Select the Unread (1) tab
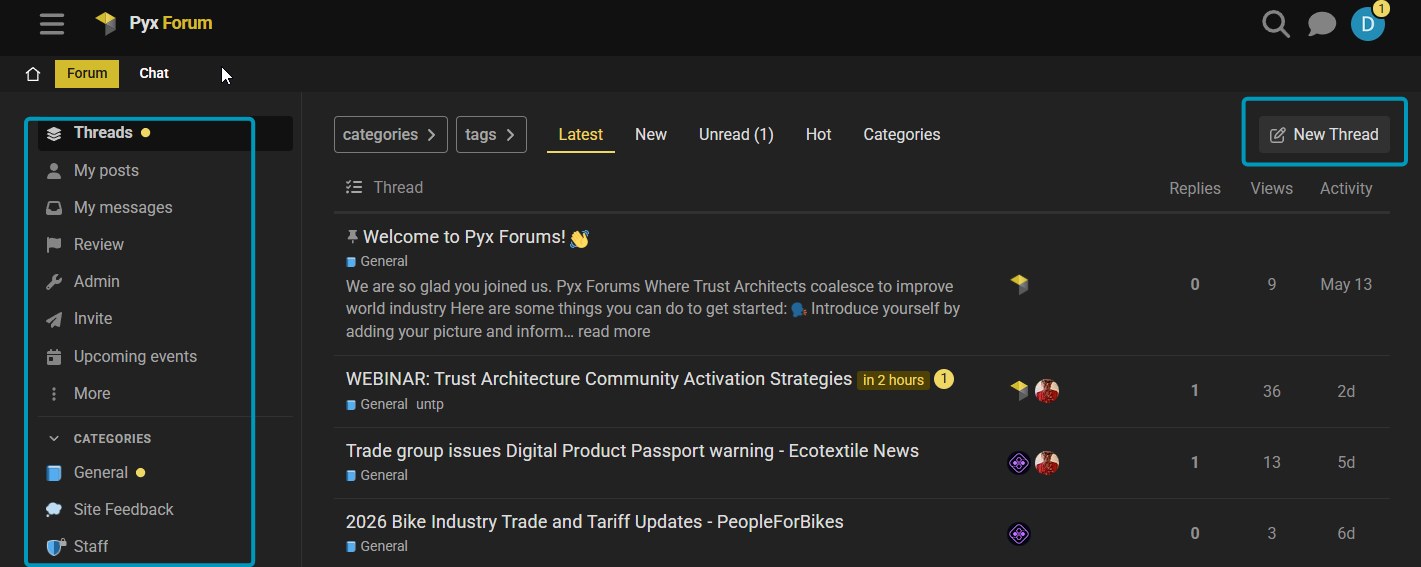The image size is (1421, 567). 736,134
